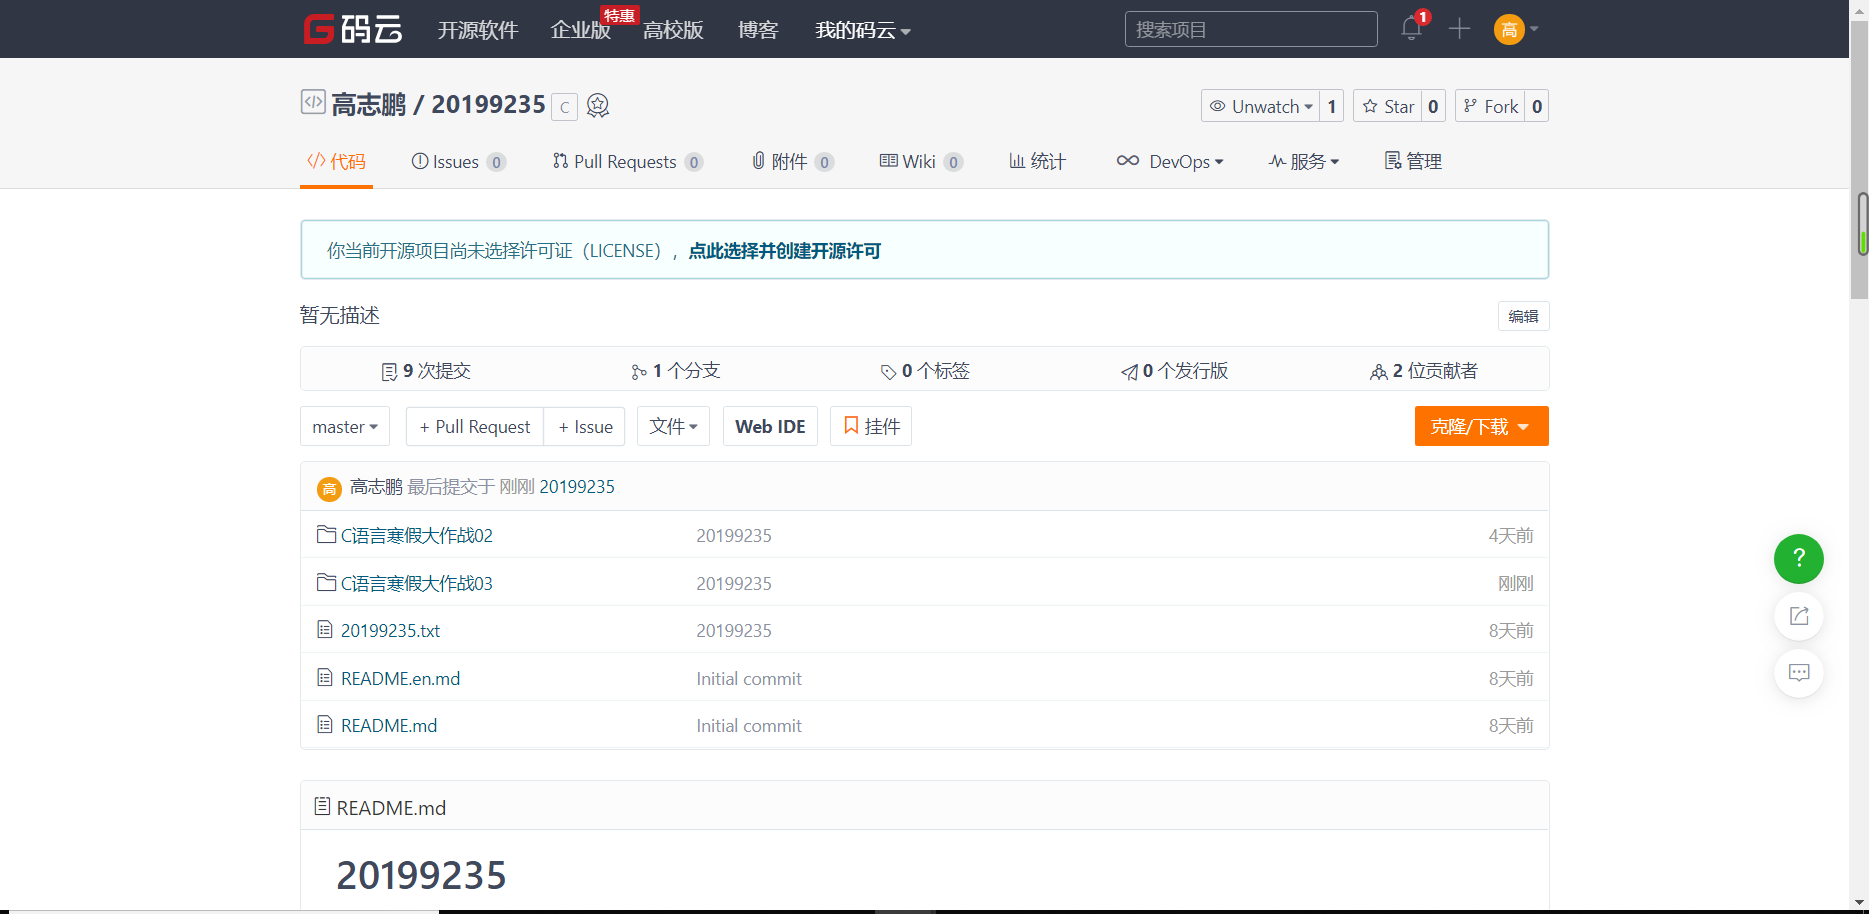Expand the Unwatch dropdown
1870x914 pixels.
click(x=1260, y=106)
